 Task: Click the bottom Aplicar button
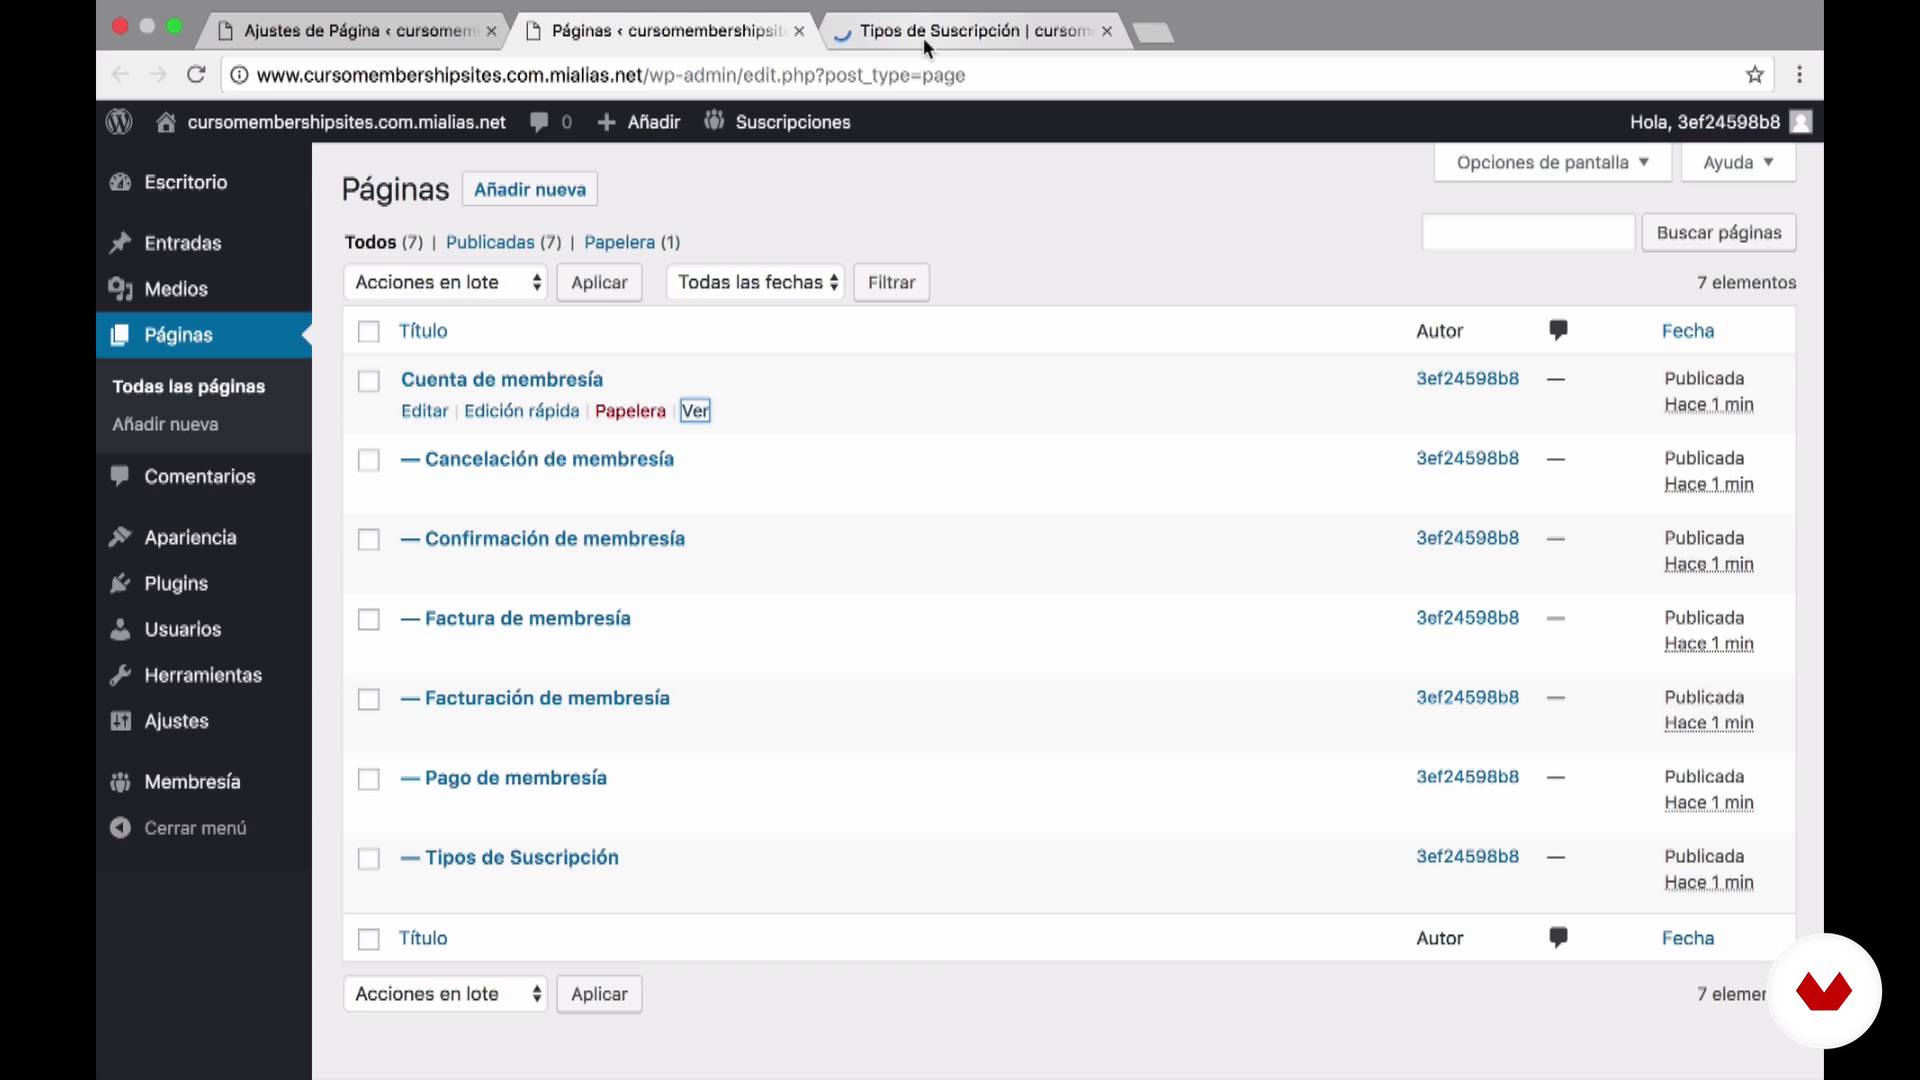point(599,994)
